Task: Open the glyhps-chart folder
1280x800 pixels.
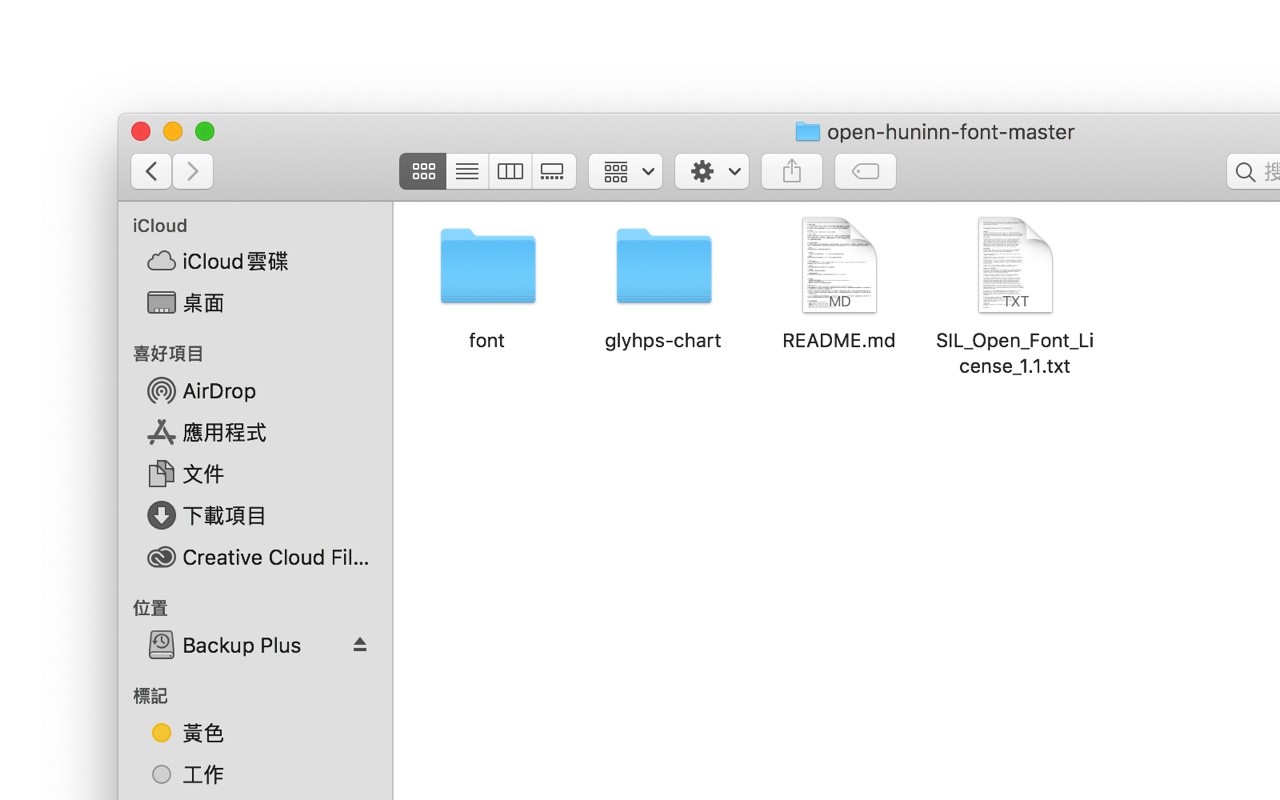Action: click(x=663, y=268)
